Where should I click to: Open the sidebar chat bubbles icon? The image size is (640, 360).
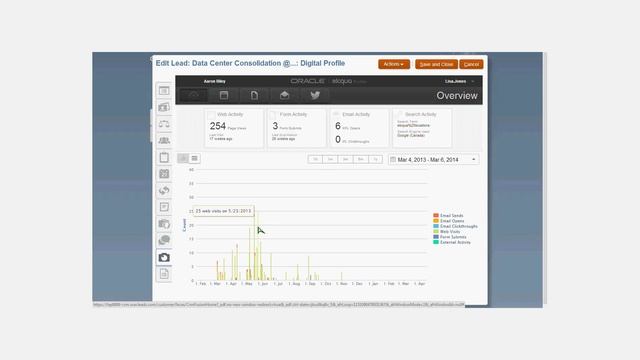(164, 240)
